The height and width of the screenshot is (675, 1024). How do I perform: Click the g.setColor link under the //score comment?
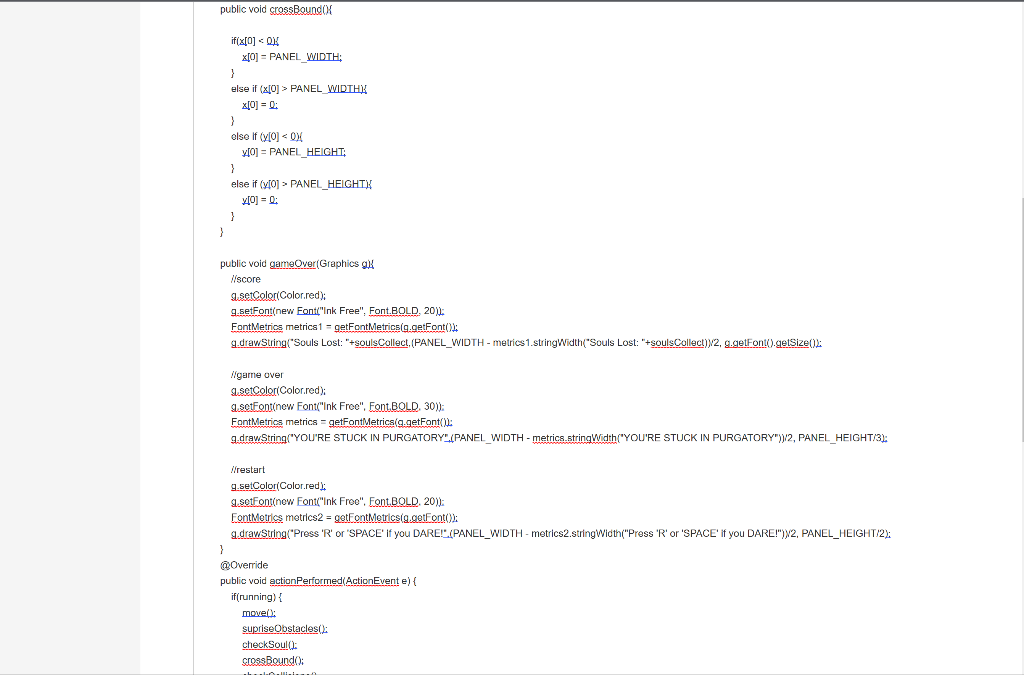tap(252, 295)
